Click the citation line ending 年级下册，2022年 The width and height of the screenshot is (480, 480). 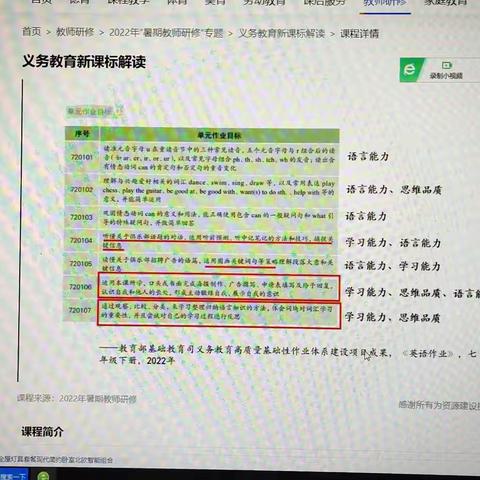[x=288, y=355]
